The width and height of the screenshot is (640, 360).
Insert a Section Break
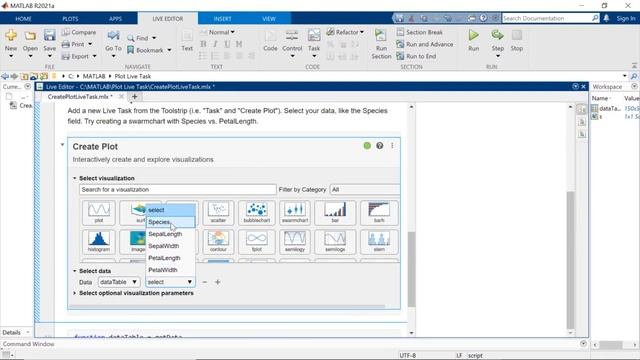(420, 32)
